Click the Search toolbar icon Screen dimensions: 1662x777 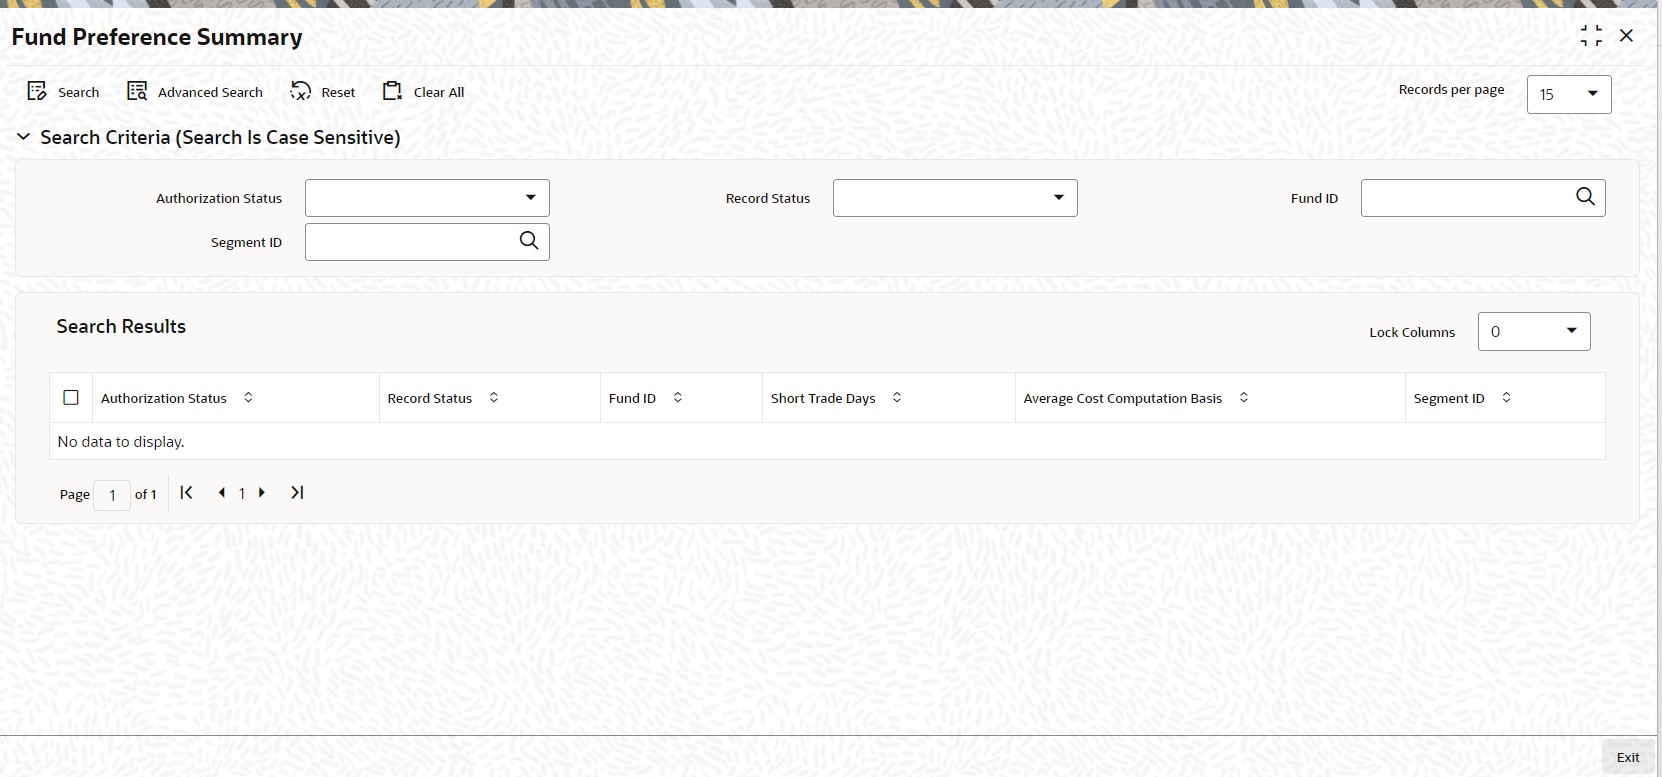37,91
